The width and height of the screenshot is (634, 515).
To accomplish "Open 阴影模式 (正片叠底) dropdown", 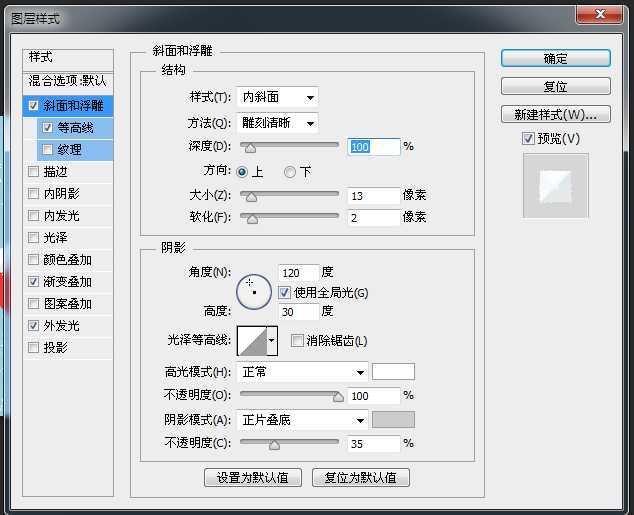I will pyautogui.click(x=303, y=420).
